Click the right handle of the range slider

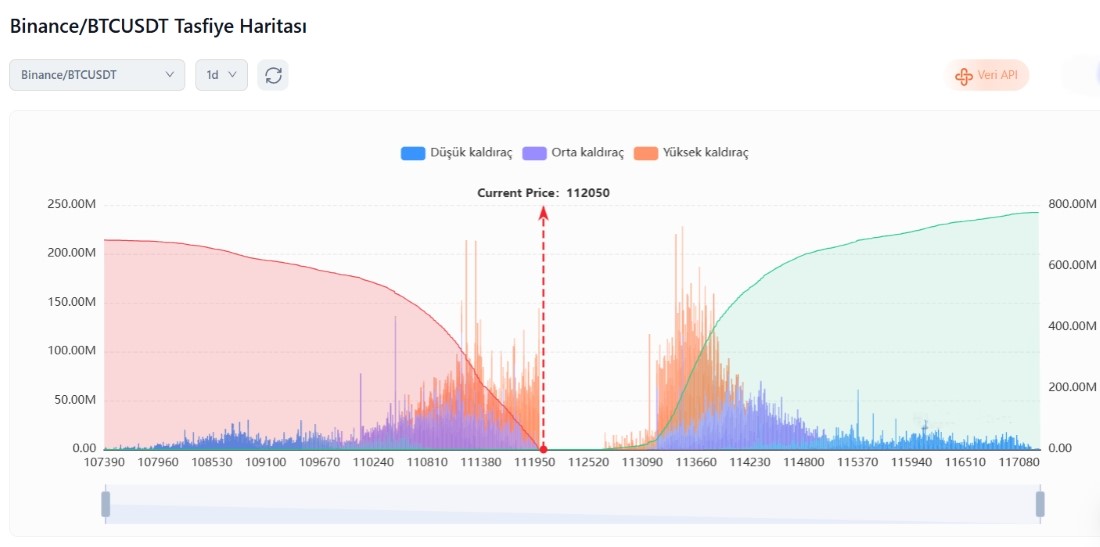click(1040, 504)
